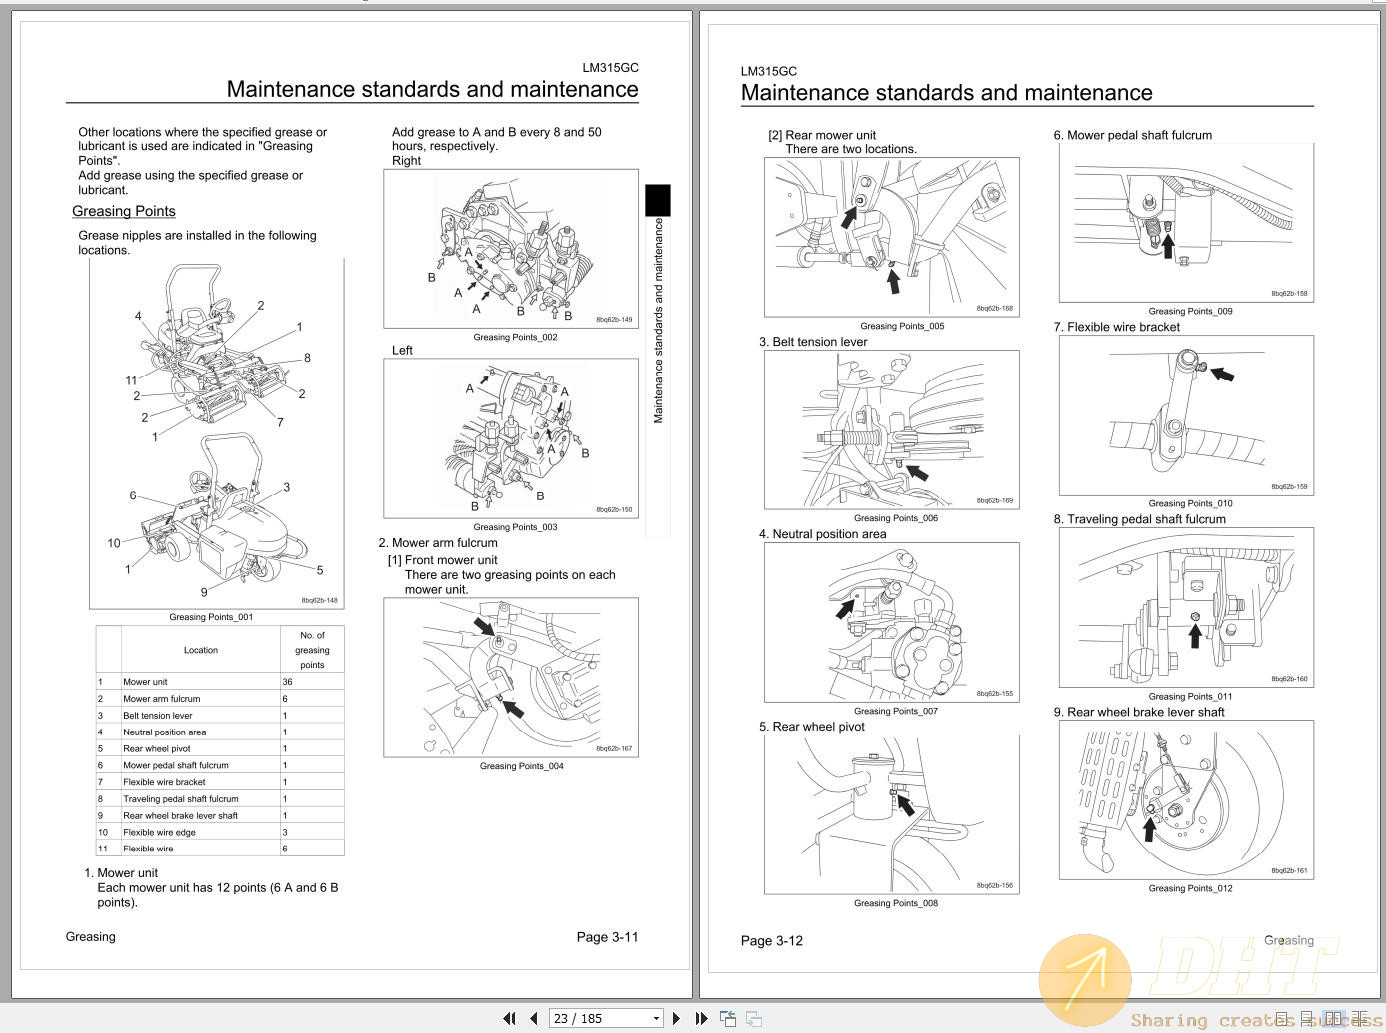Open the page number dropdown arrow

click(x=656, y=1018)
